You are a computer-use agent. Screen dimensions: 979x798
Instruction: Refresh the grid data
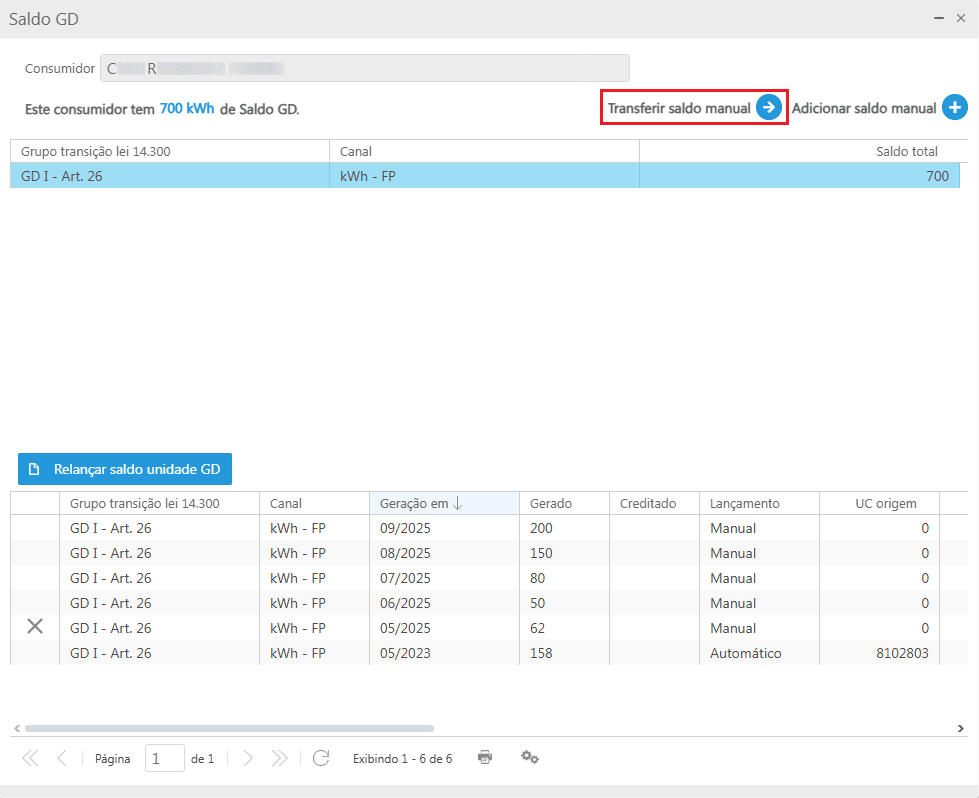(x=321, y=758)
